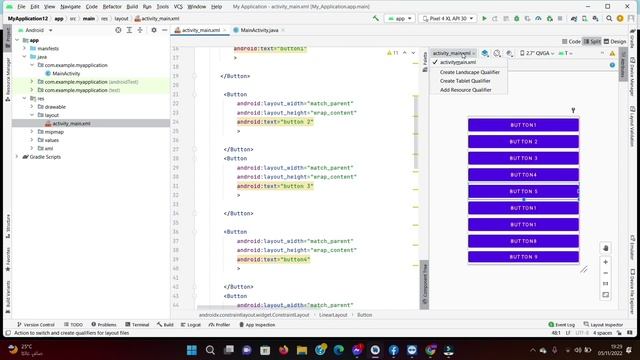Open App Inspection tool window
Screen dimensions: 640x360
coord(257,325)
